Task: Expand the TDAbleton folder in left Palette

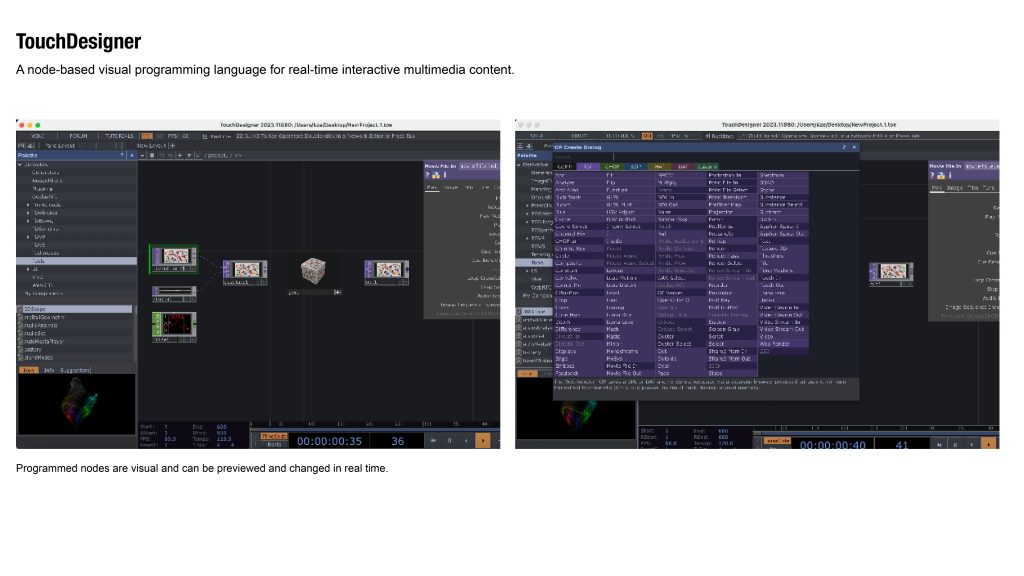Action: [28, 213]
